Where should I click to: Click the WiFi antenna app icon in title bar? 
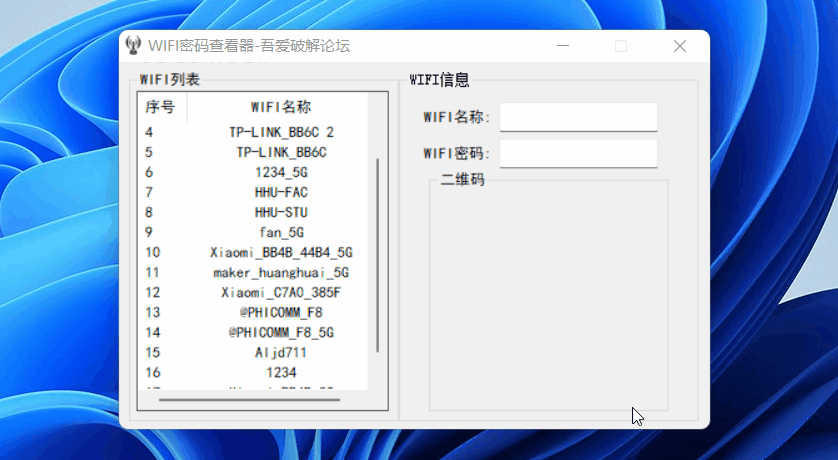tap(133, 45)
